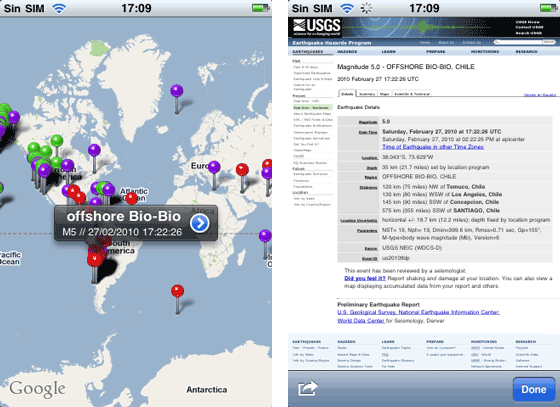Click the Depth field label link
Screen dimensions: 560x407
pos(372,168)
